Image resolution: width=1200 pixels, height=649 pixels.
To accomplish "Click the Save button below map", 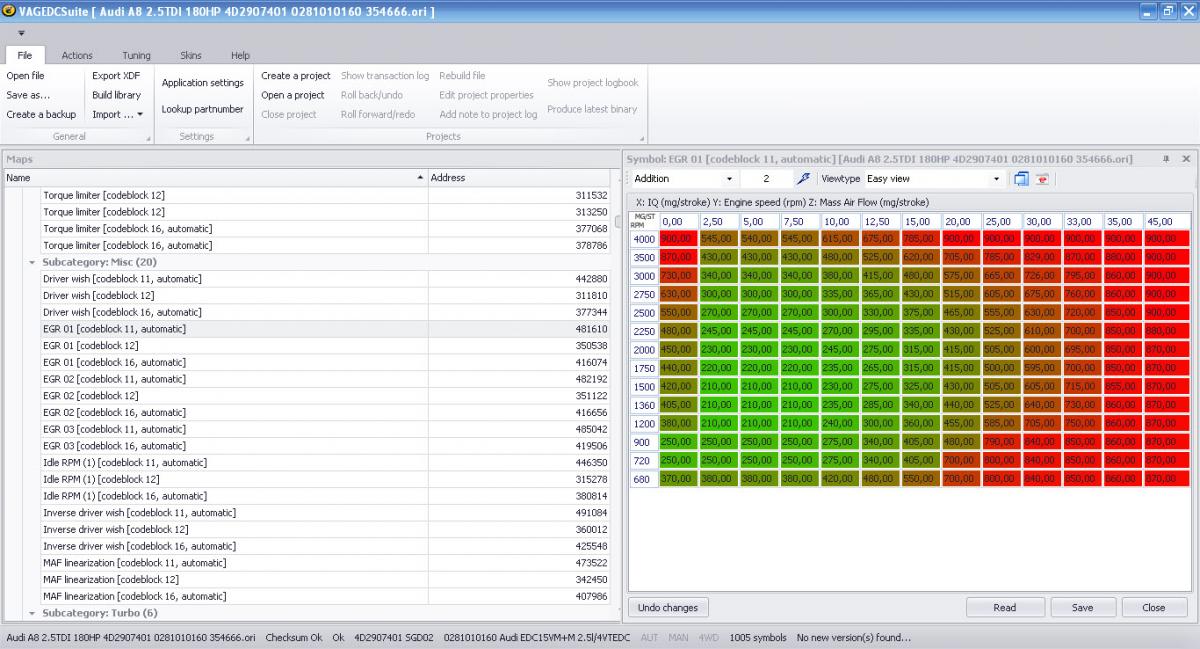I will (x=1083, y=607).
